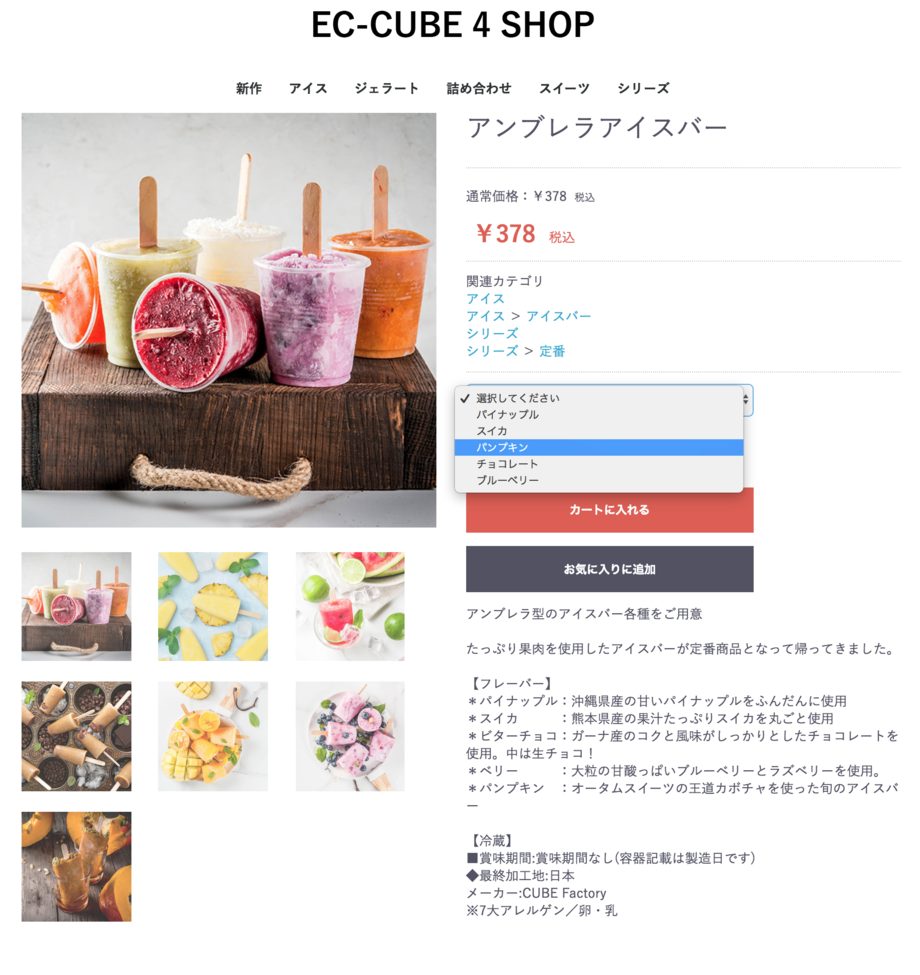View the watermelon popsicle thumbnail

(x=350, y=606)
